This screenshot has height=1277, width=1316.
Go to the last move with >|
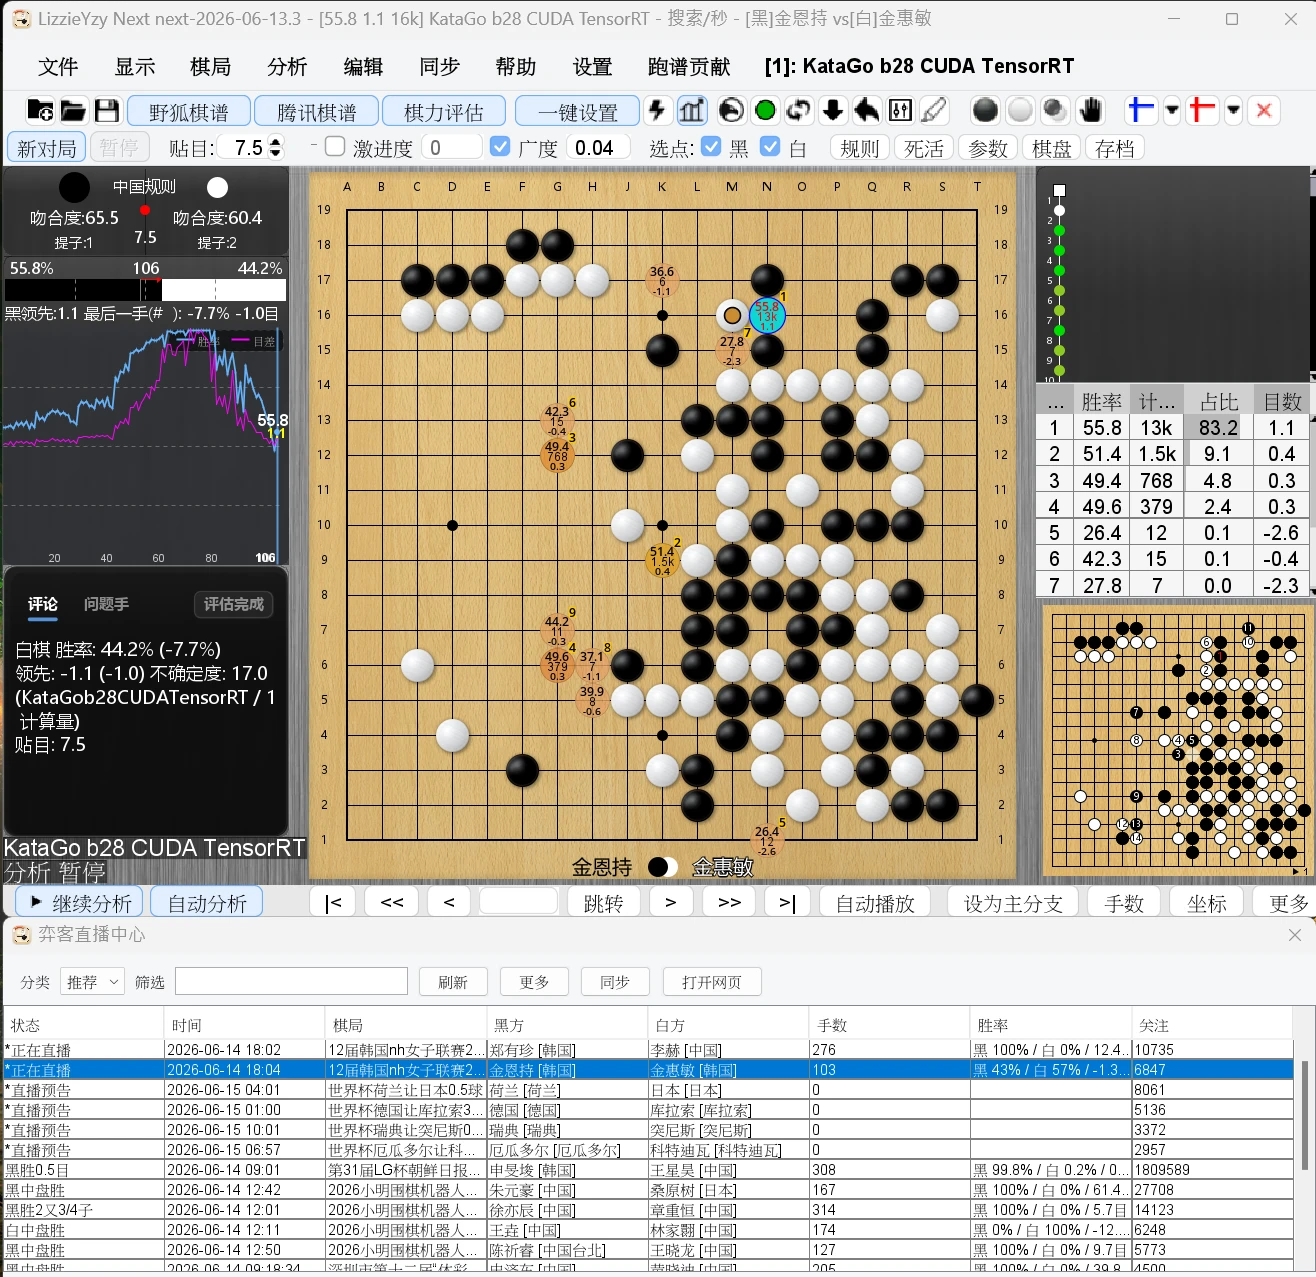[787, 902]
